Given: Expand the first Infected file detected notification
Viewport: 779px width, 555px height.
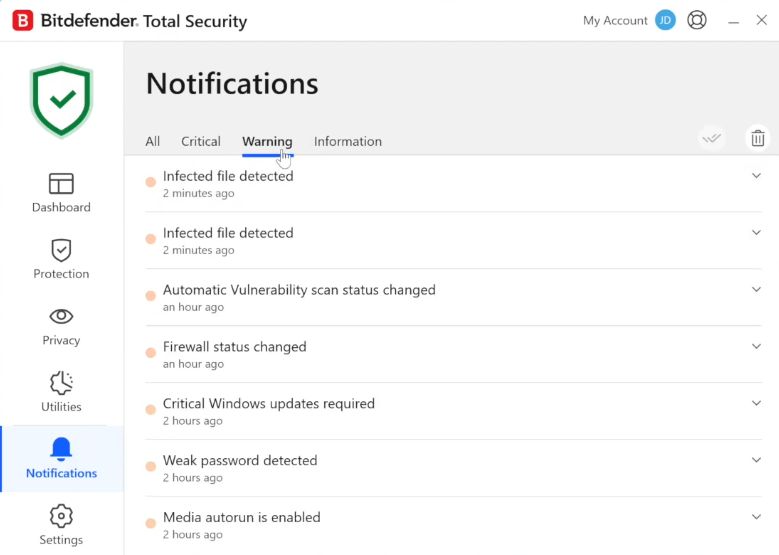Looking at the screenshot, I should 756,176.
